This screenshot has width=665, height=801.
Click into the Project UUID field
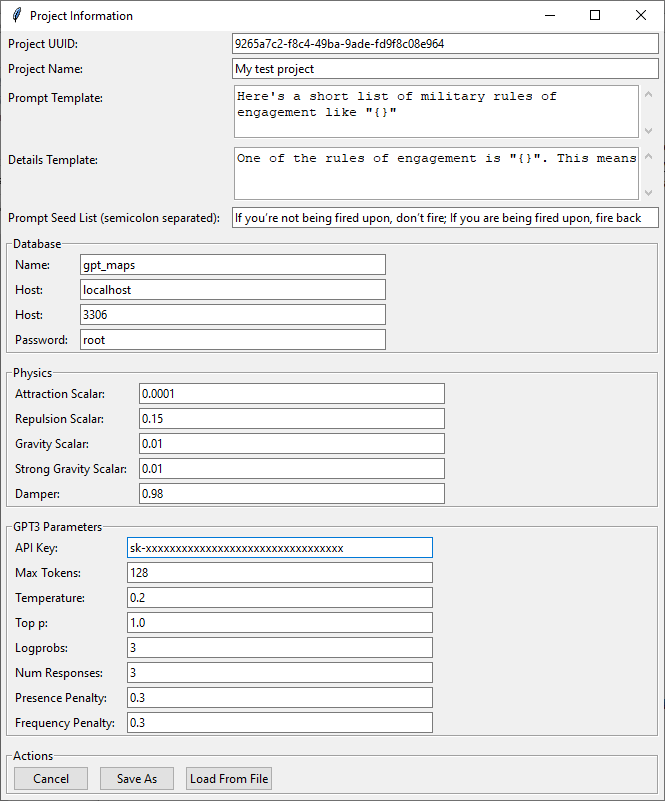tap(445, 44)
